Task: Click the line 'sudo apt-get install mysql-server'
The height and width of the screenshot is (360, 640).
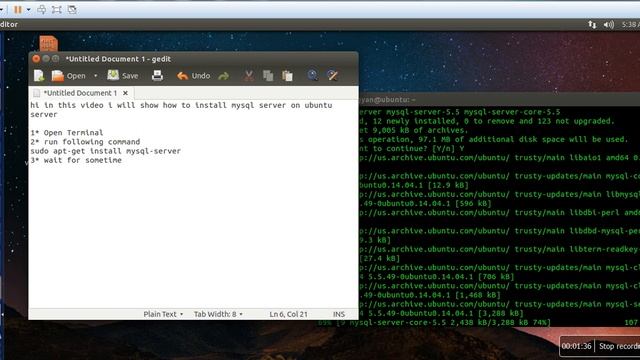Action: tap(105, 151)
